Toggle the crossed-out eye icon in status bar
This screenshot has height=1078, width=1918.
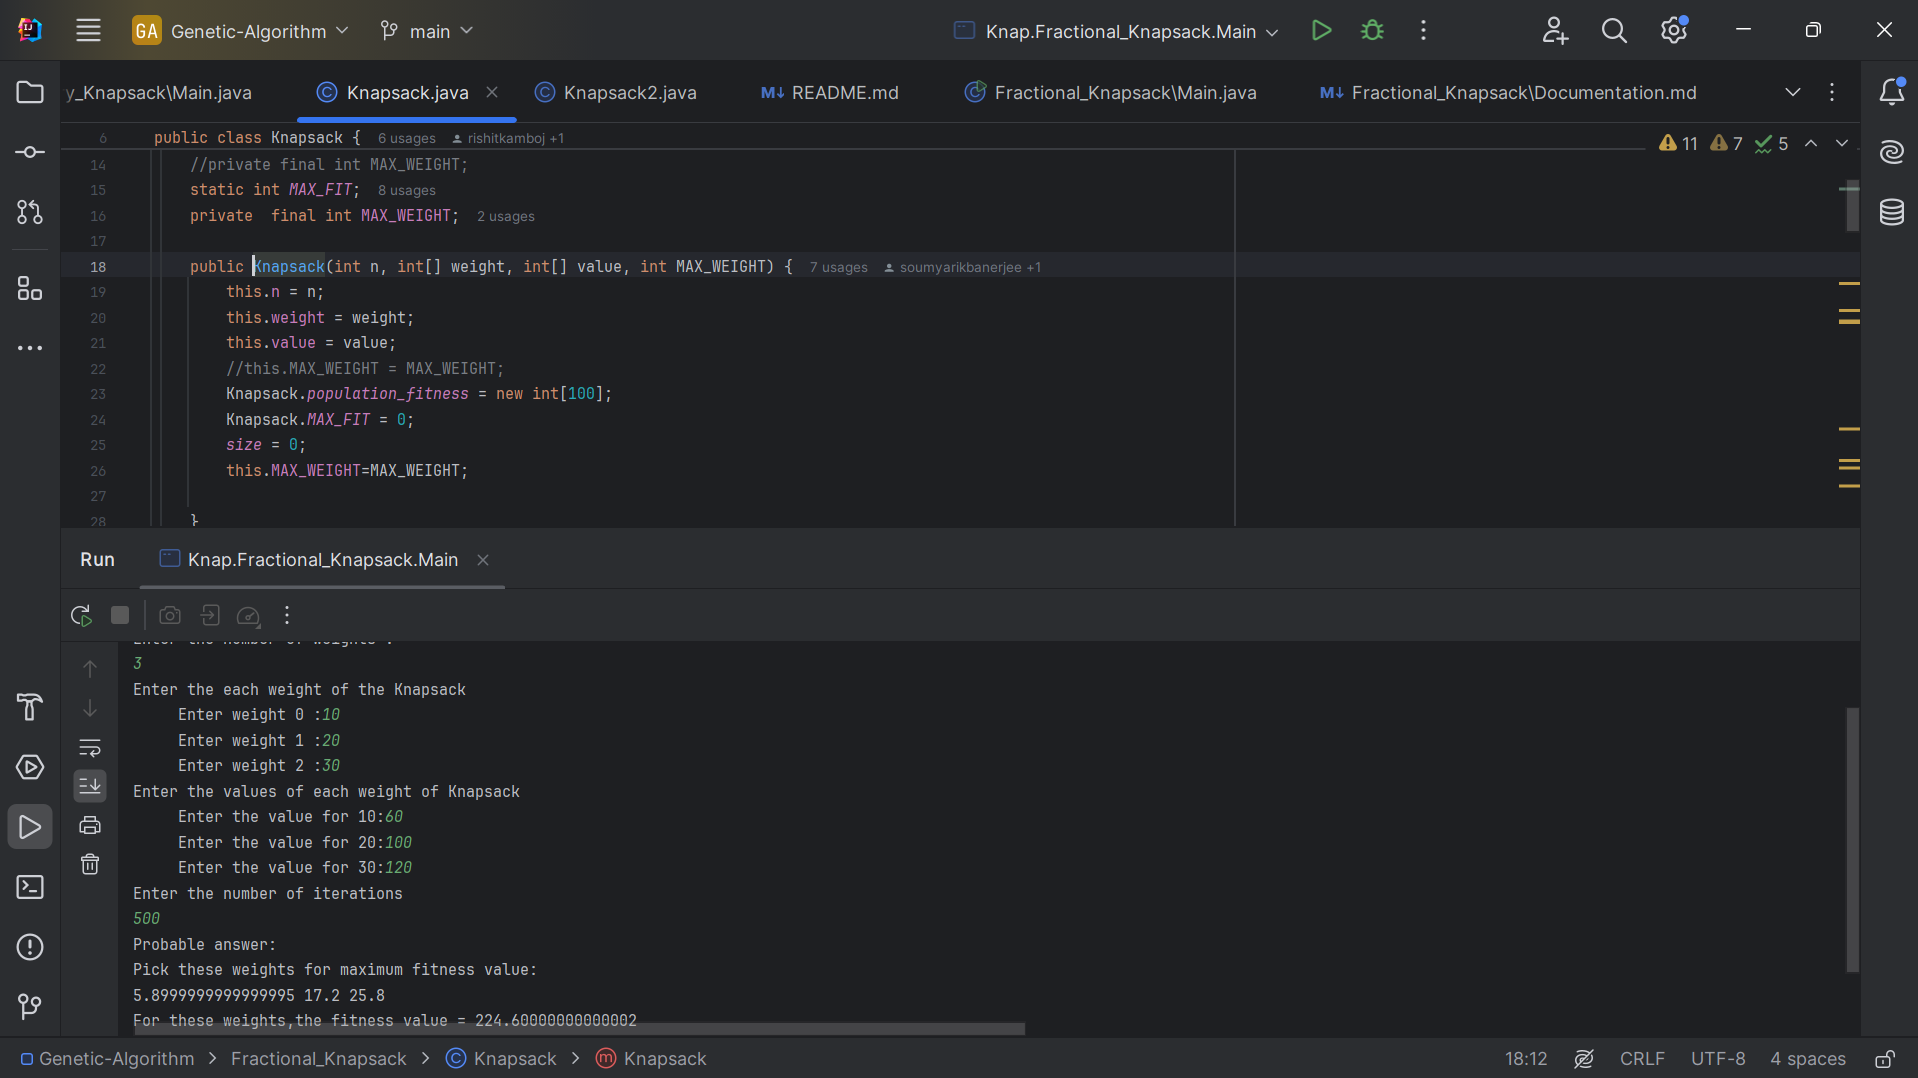1584,1059
